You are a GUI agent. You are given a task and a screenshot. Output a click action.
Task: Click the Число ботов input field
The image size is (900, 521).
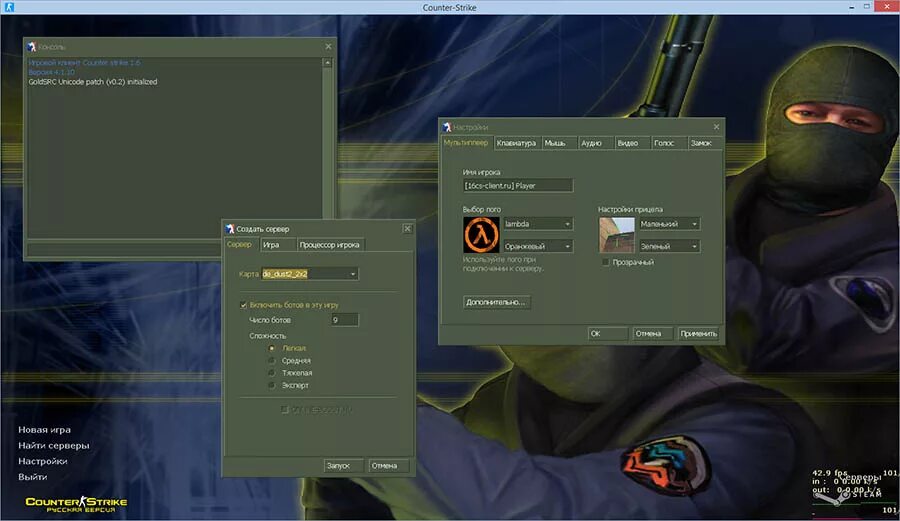[x=344, y=320]
